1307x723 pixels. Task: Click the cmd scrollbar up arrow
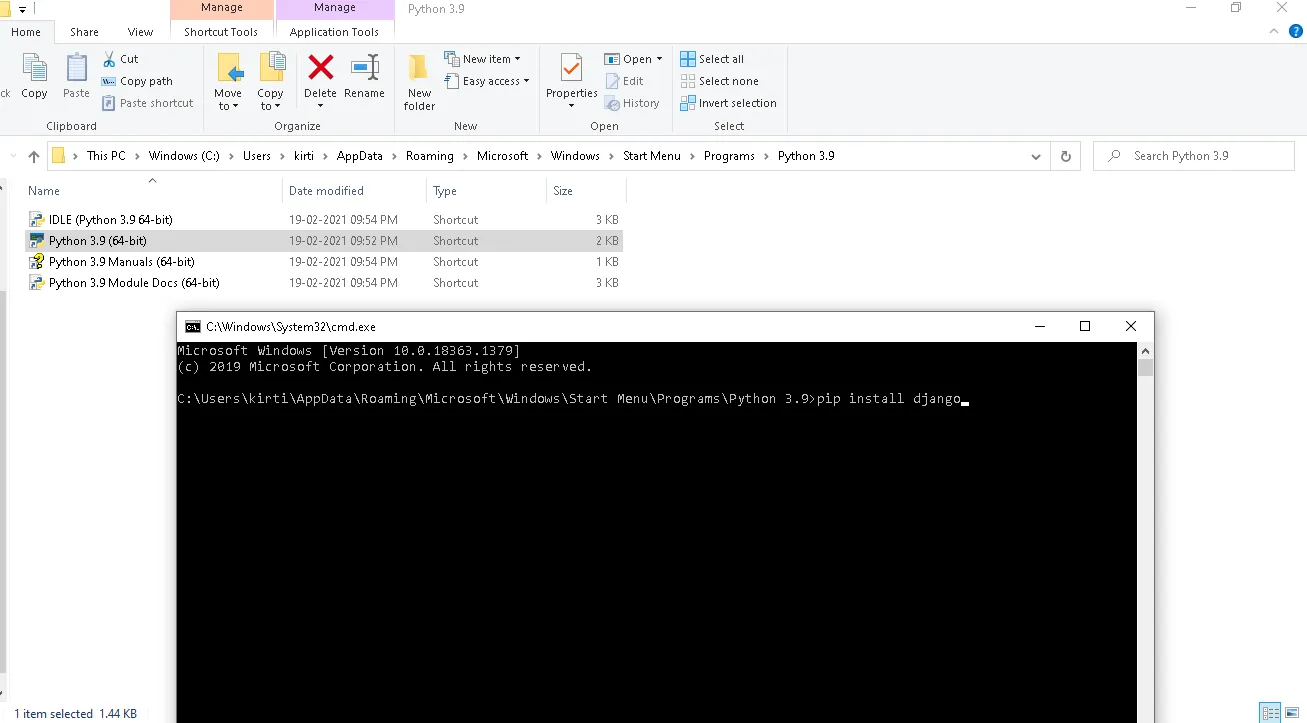point(1146,350)
